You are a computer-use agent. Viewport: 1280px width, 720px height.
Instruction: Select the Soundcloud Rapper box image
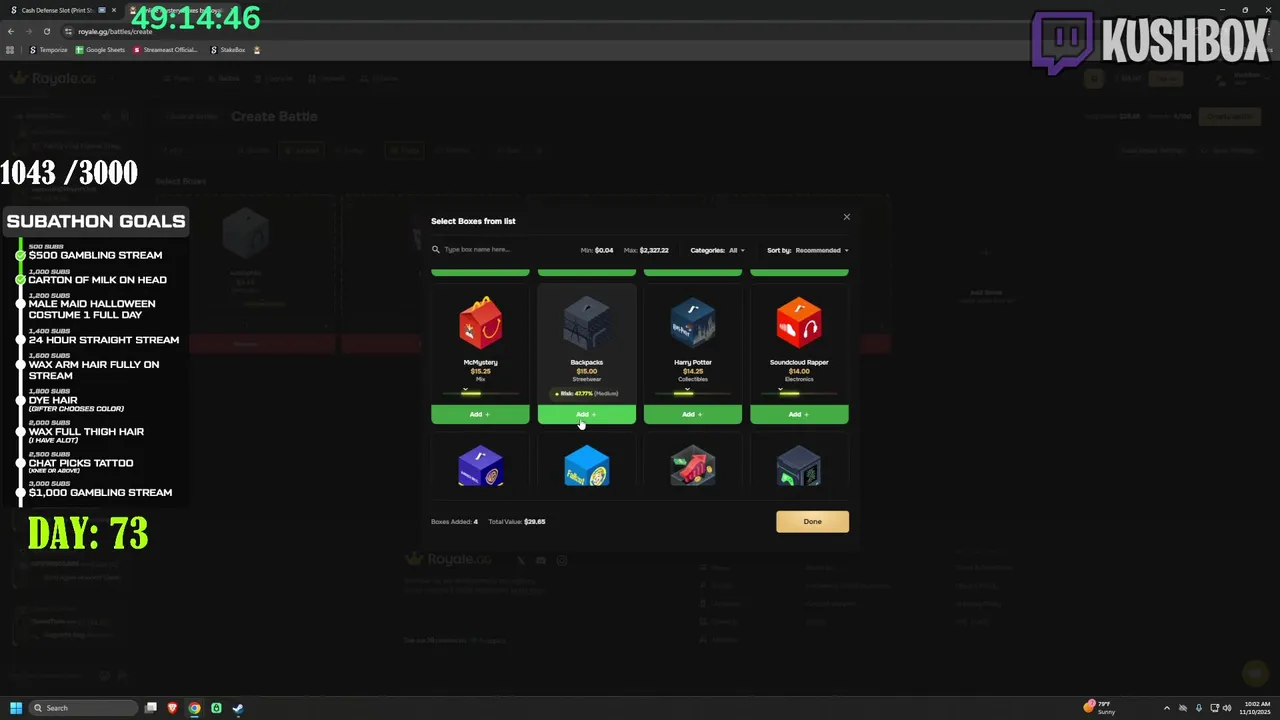coord(799,323)
